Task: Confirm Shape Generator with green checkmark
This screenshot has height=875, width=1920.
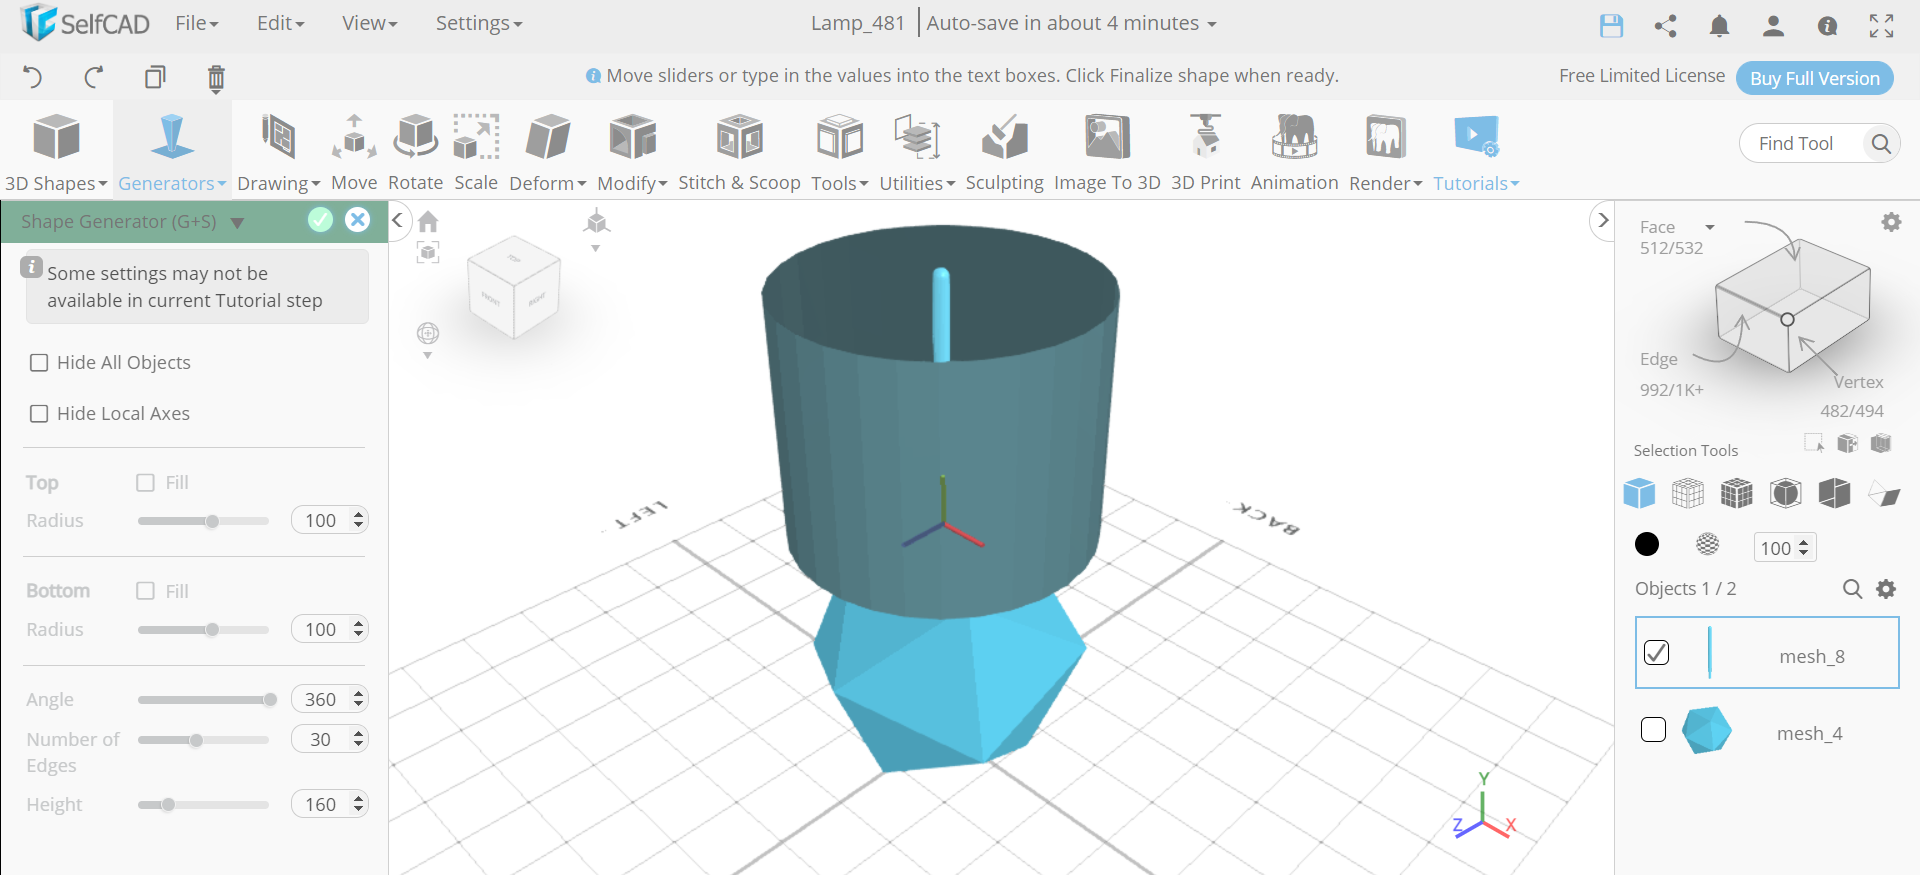Action: tap(320, 220)
